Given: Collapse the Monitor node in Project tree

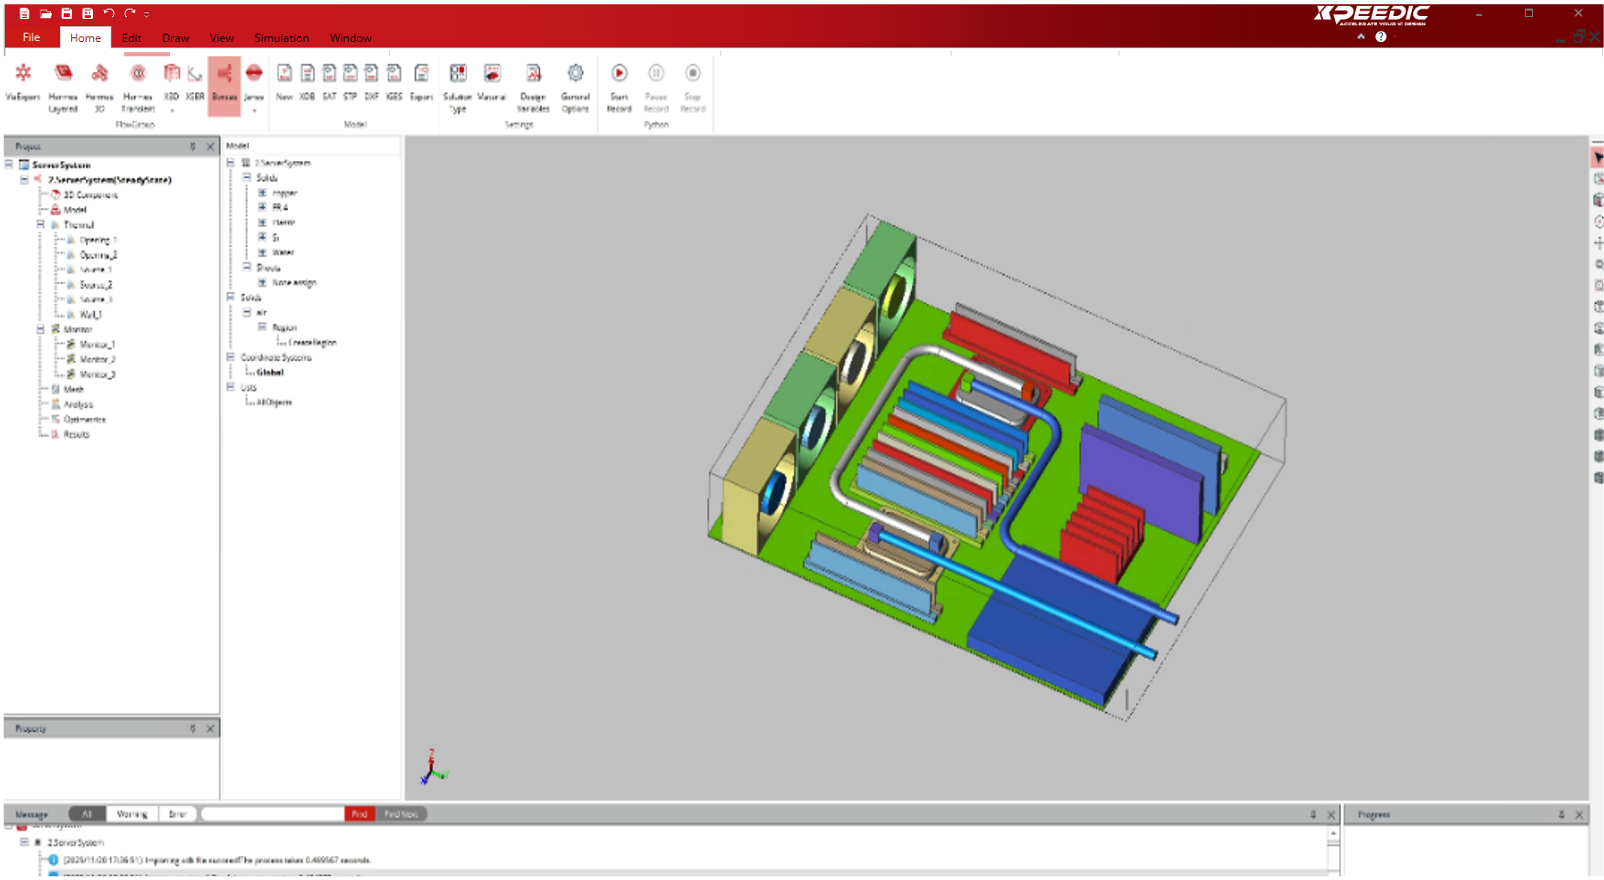Looking at the screenshot, I should [x=41, y=329].
